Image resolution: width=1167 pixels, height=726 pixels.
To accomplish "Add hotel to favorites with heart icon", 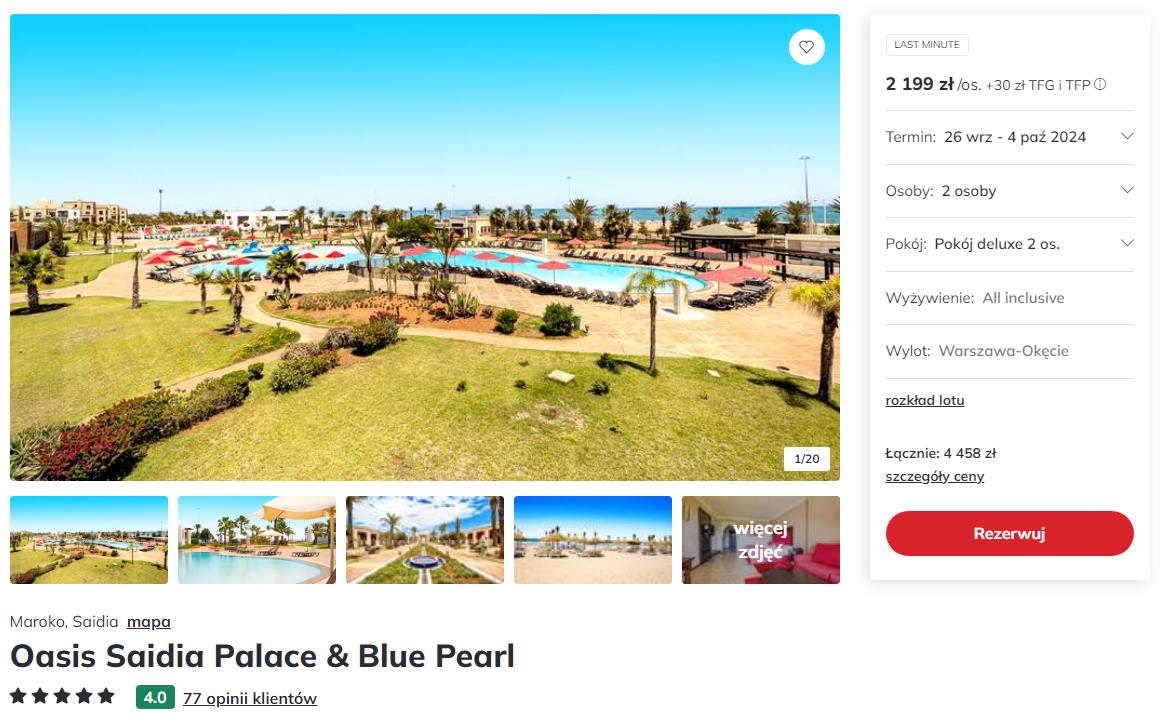I will coord(806,47).
